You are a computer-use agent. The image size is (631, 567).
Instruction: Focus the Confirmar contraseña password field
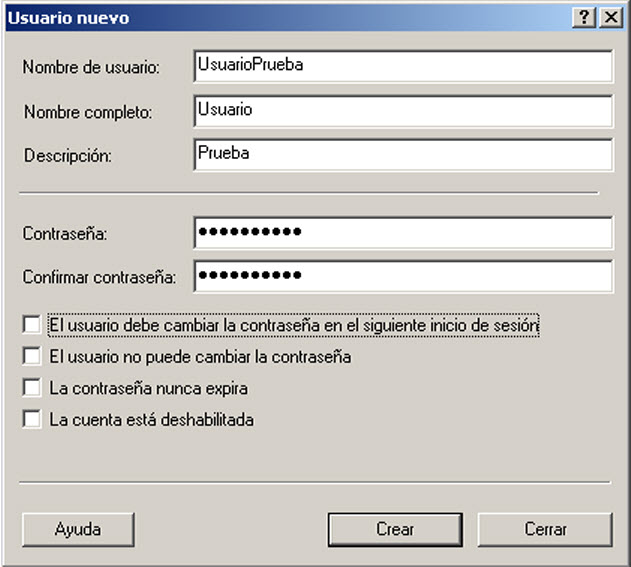(x=402, y=276)
